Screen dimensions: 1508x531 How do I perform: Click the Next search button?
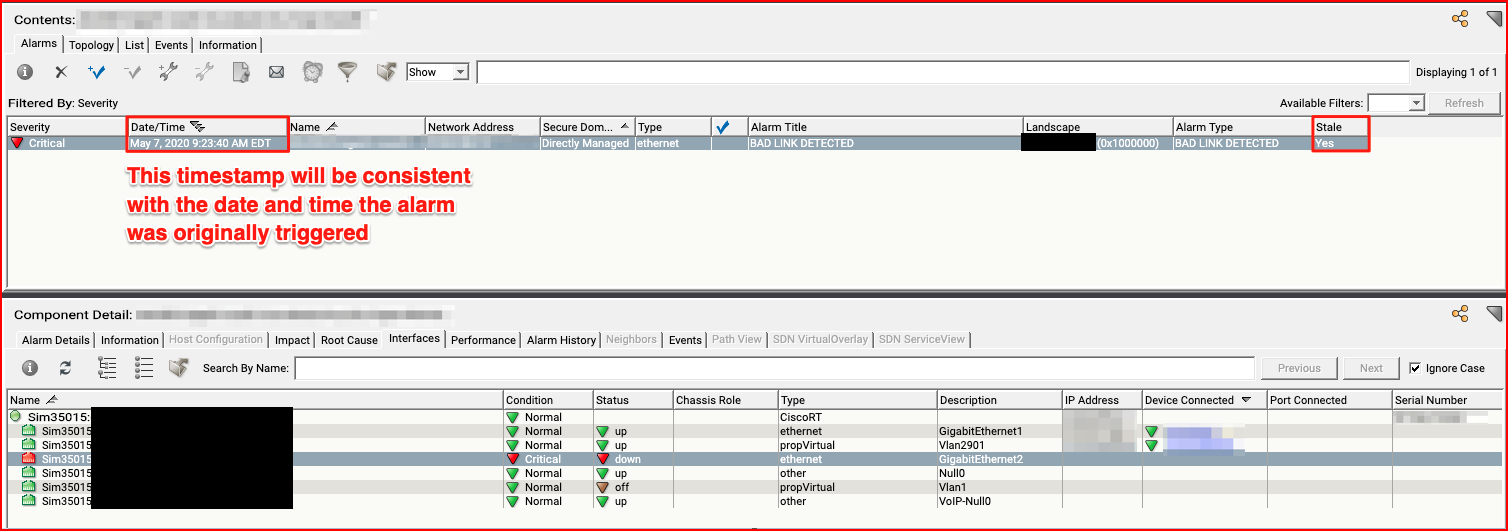click(1371, 368)
